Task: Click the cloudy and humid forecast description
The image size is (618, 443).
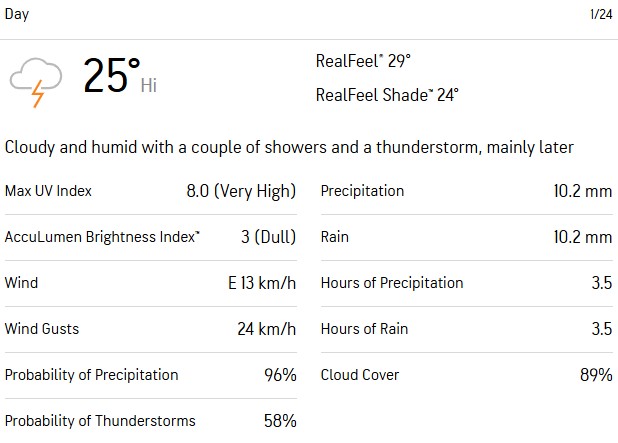Action: point(289,147)
